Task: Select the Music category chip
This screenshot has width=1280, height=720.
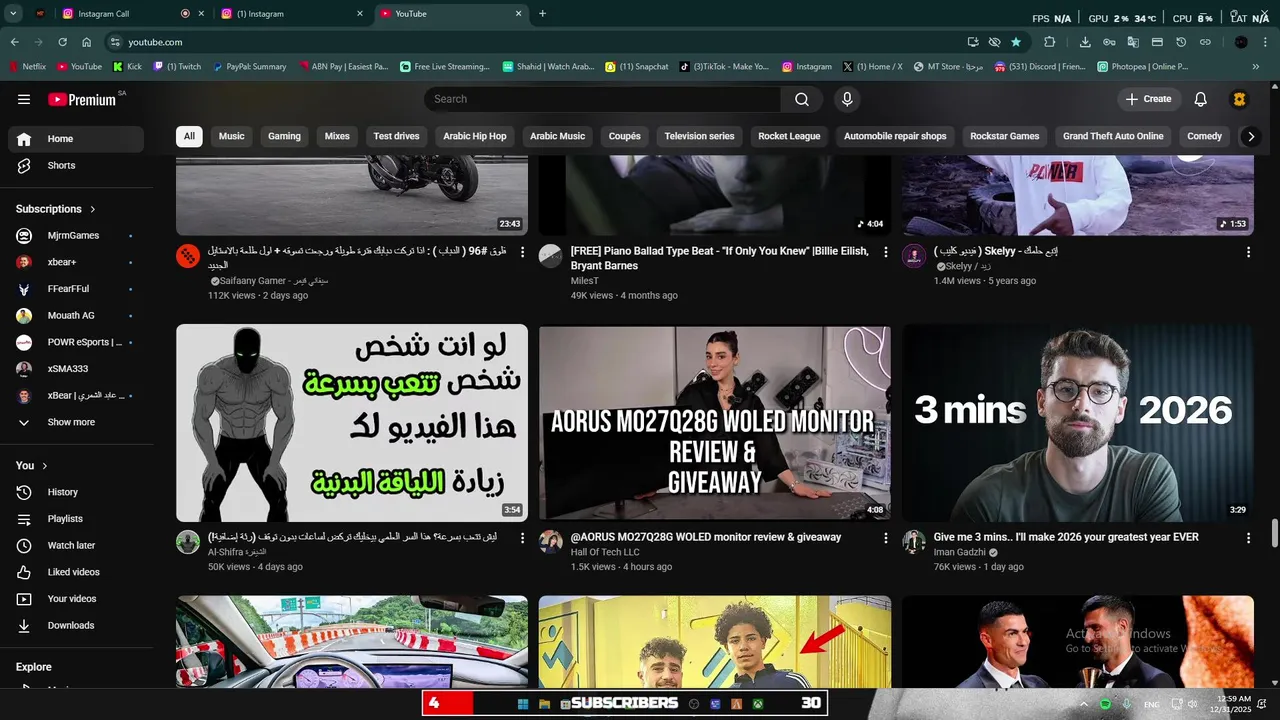Action: click(232, 136)
